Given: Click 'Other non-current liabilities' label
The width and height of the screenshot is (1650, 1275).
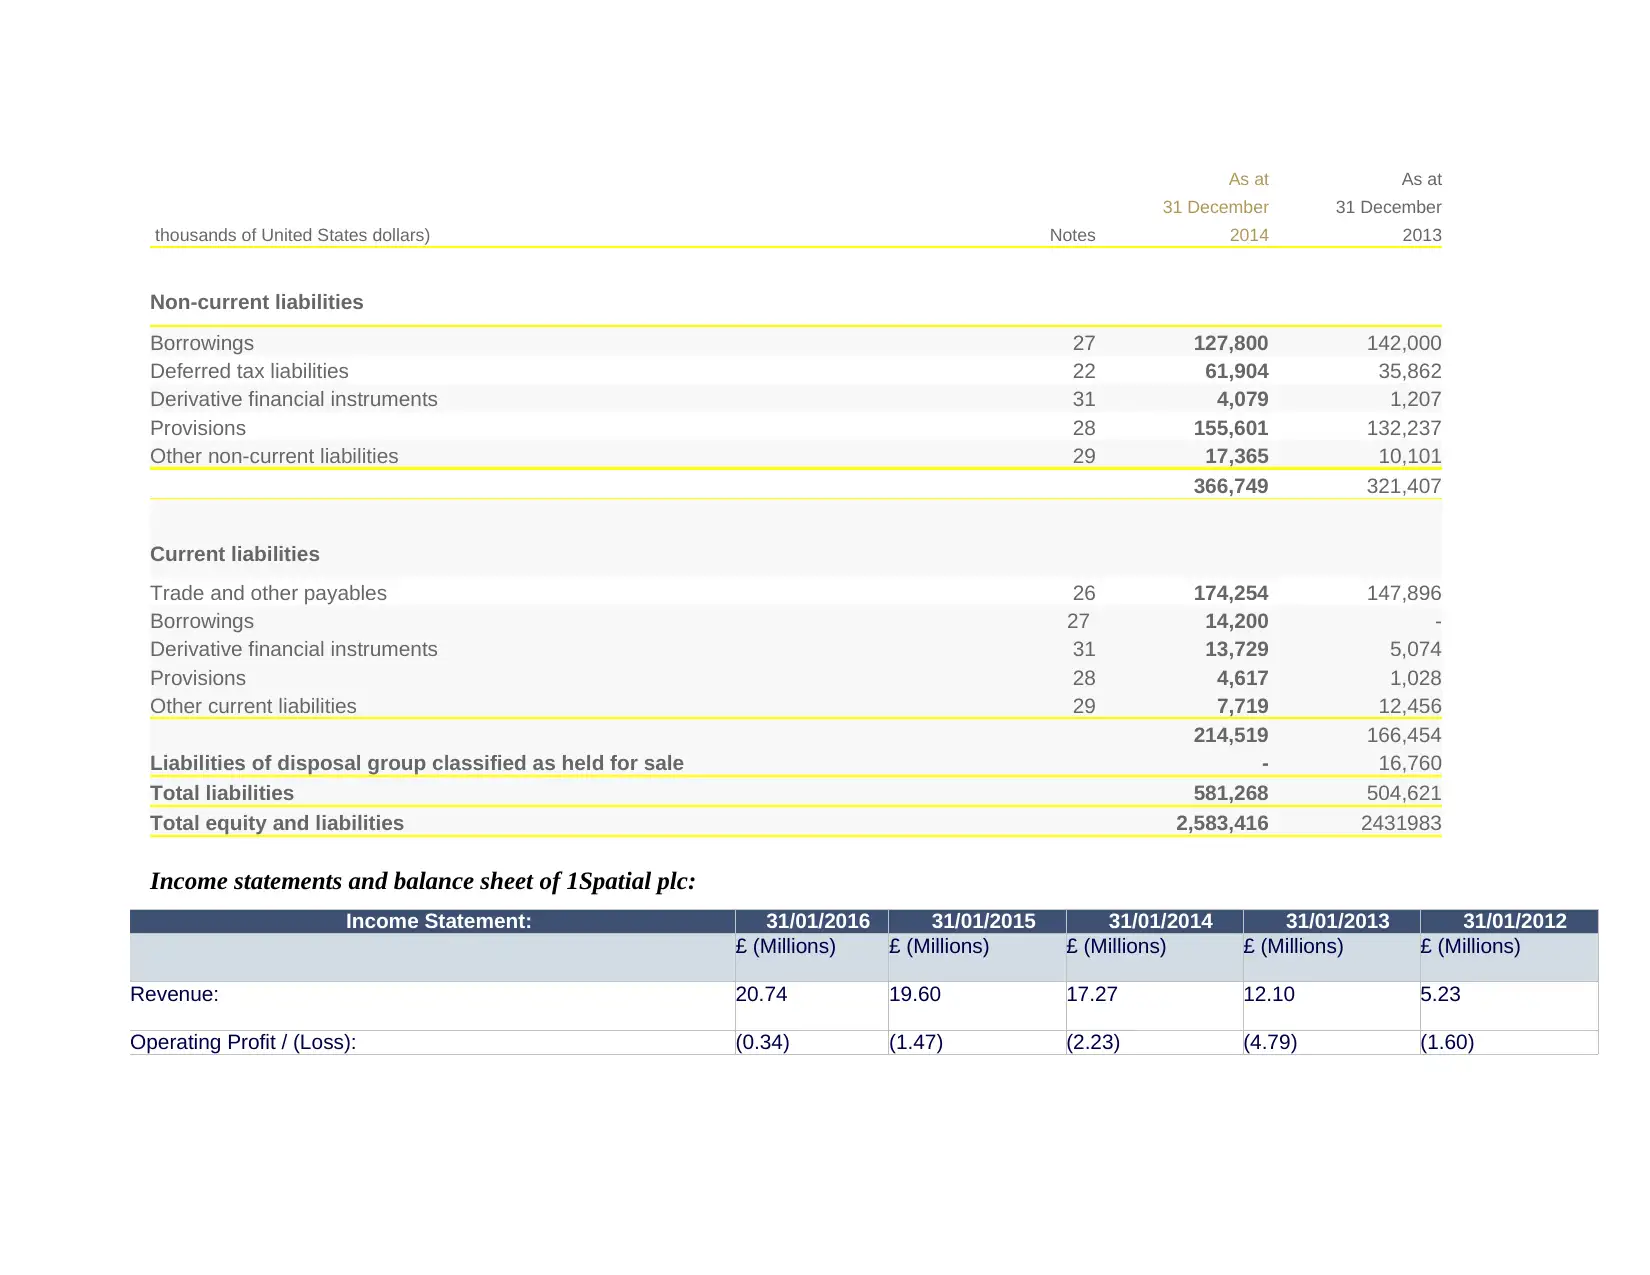Looking at the screenshot, I should point(274,456).
